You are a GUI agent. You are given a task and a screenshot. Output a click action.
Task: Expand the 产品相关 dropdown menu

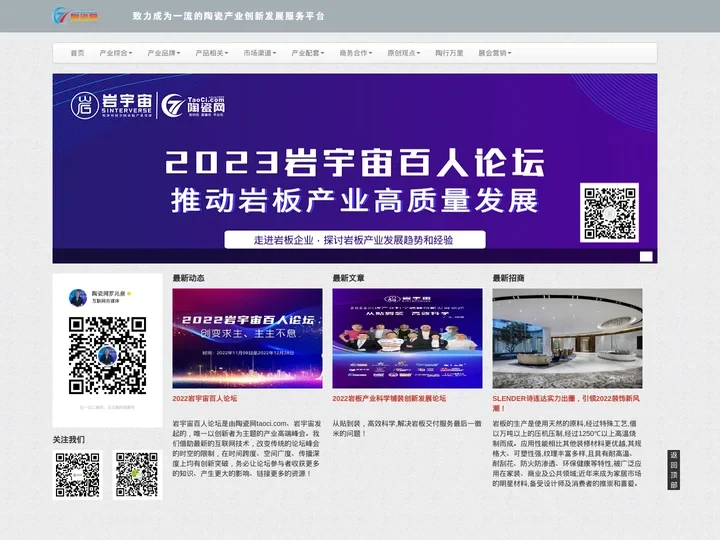(x=212, y=53)
